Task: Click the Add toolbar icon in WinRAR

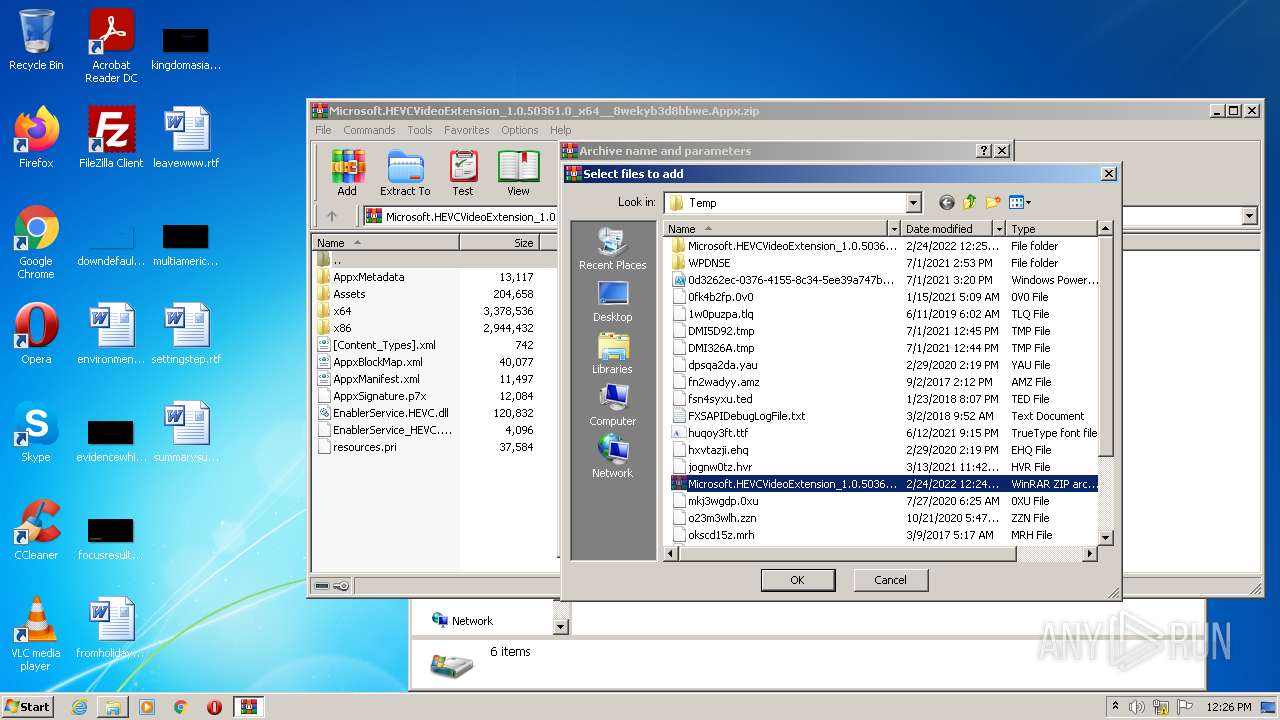Action: click(347, 173)
